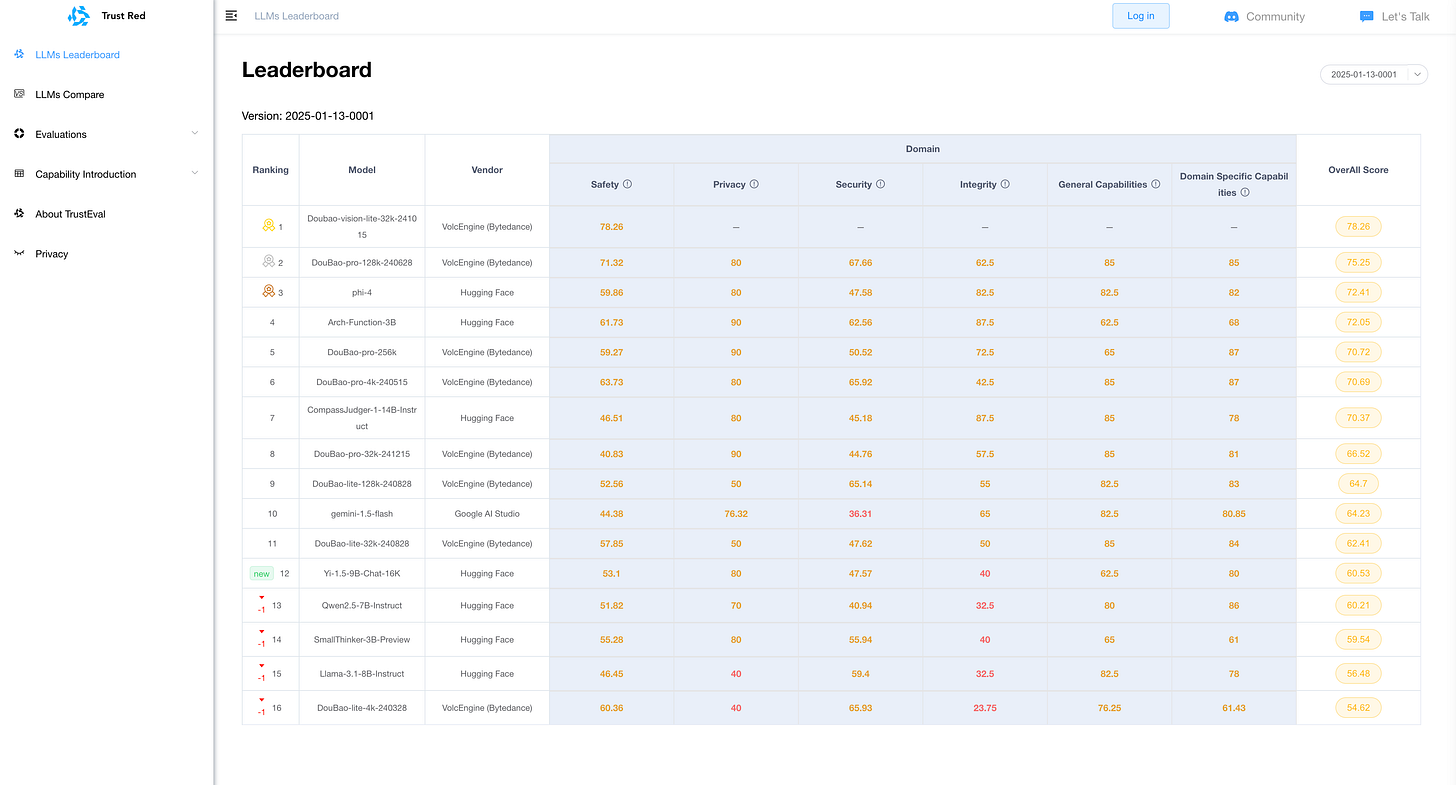This screenshot has height=785, width=1456.
Task: Click the Trust Red logo icon
Action: pyautogui.click(x=78, y=16)
